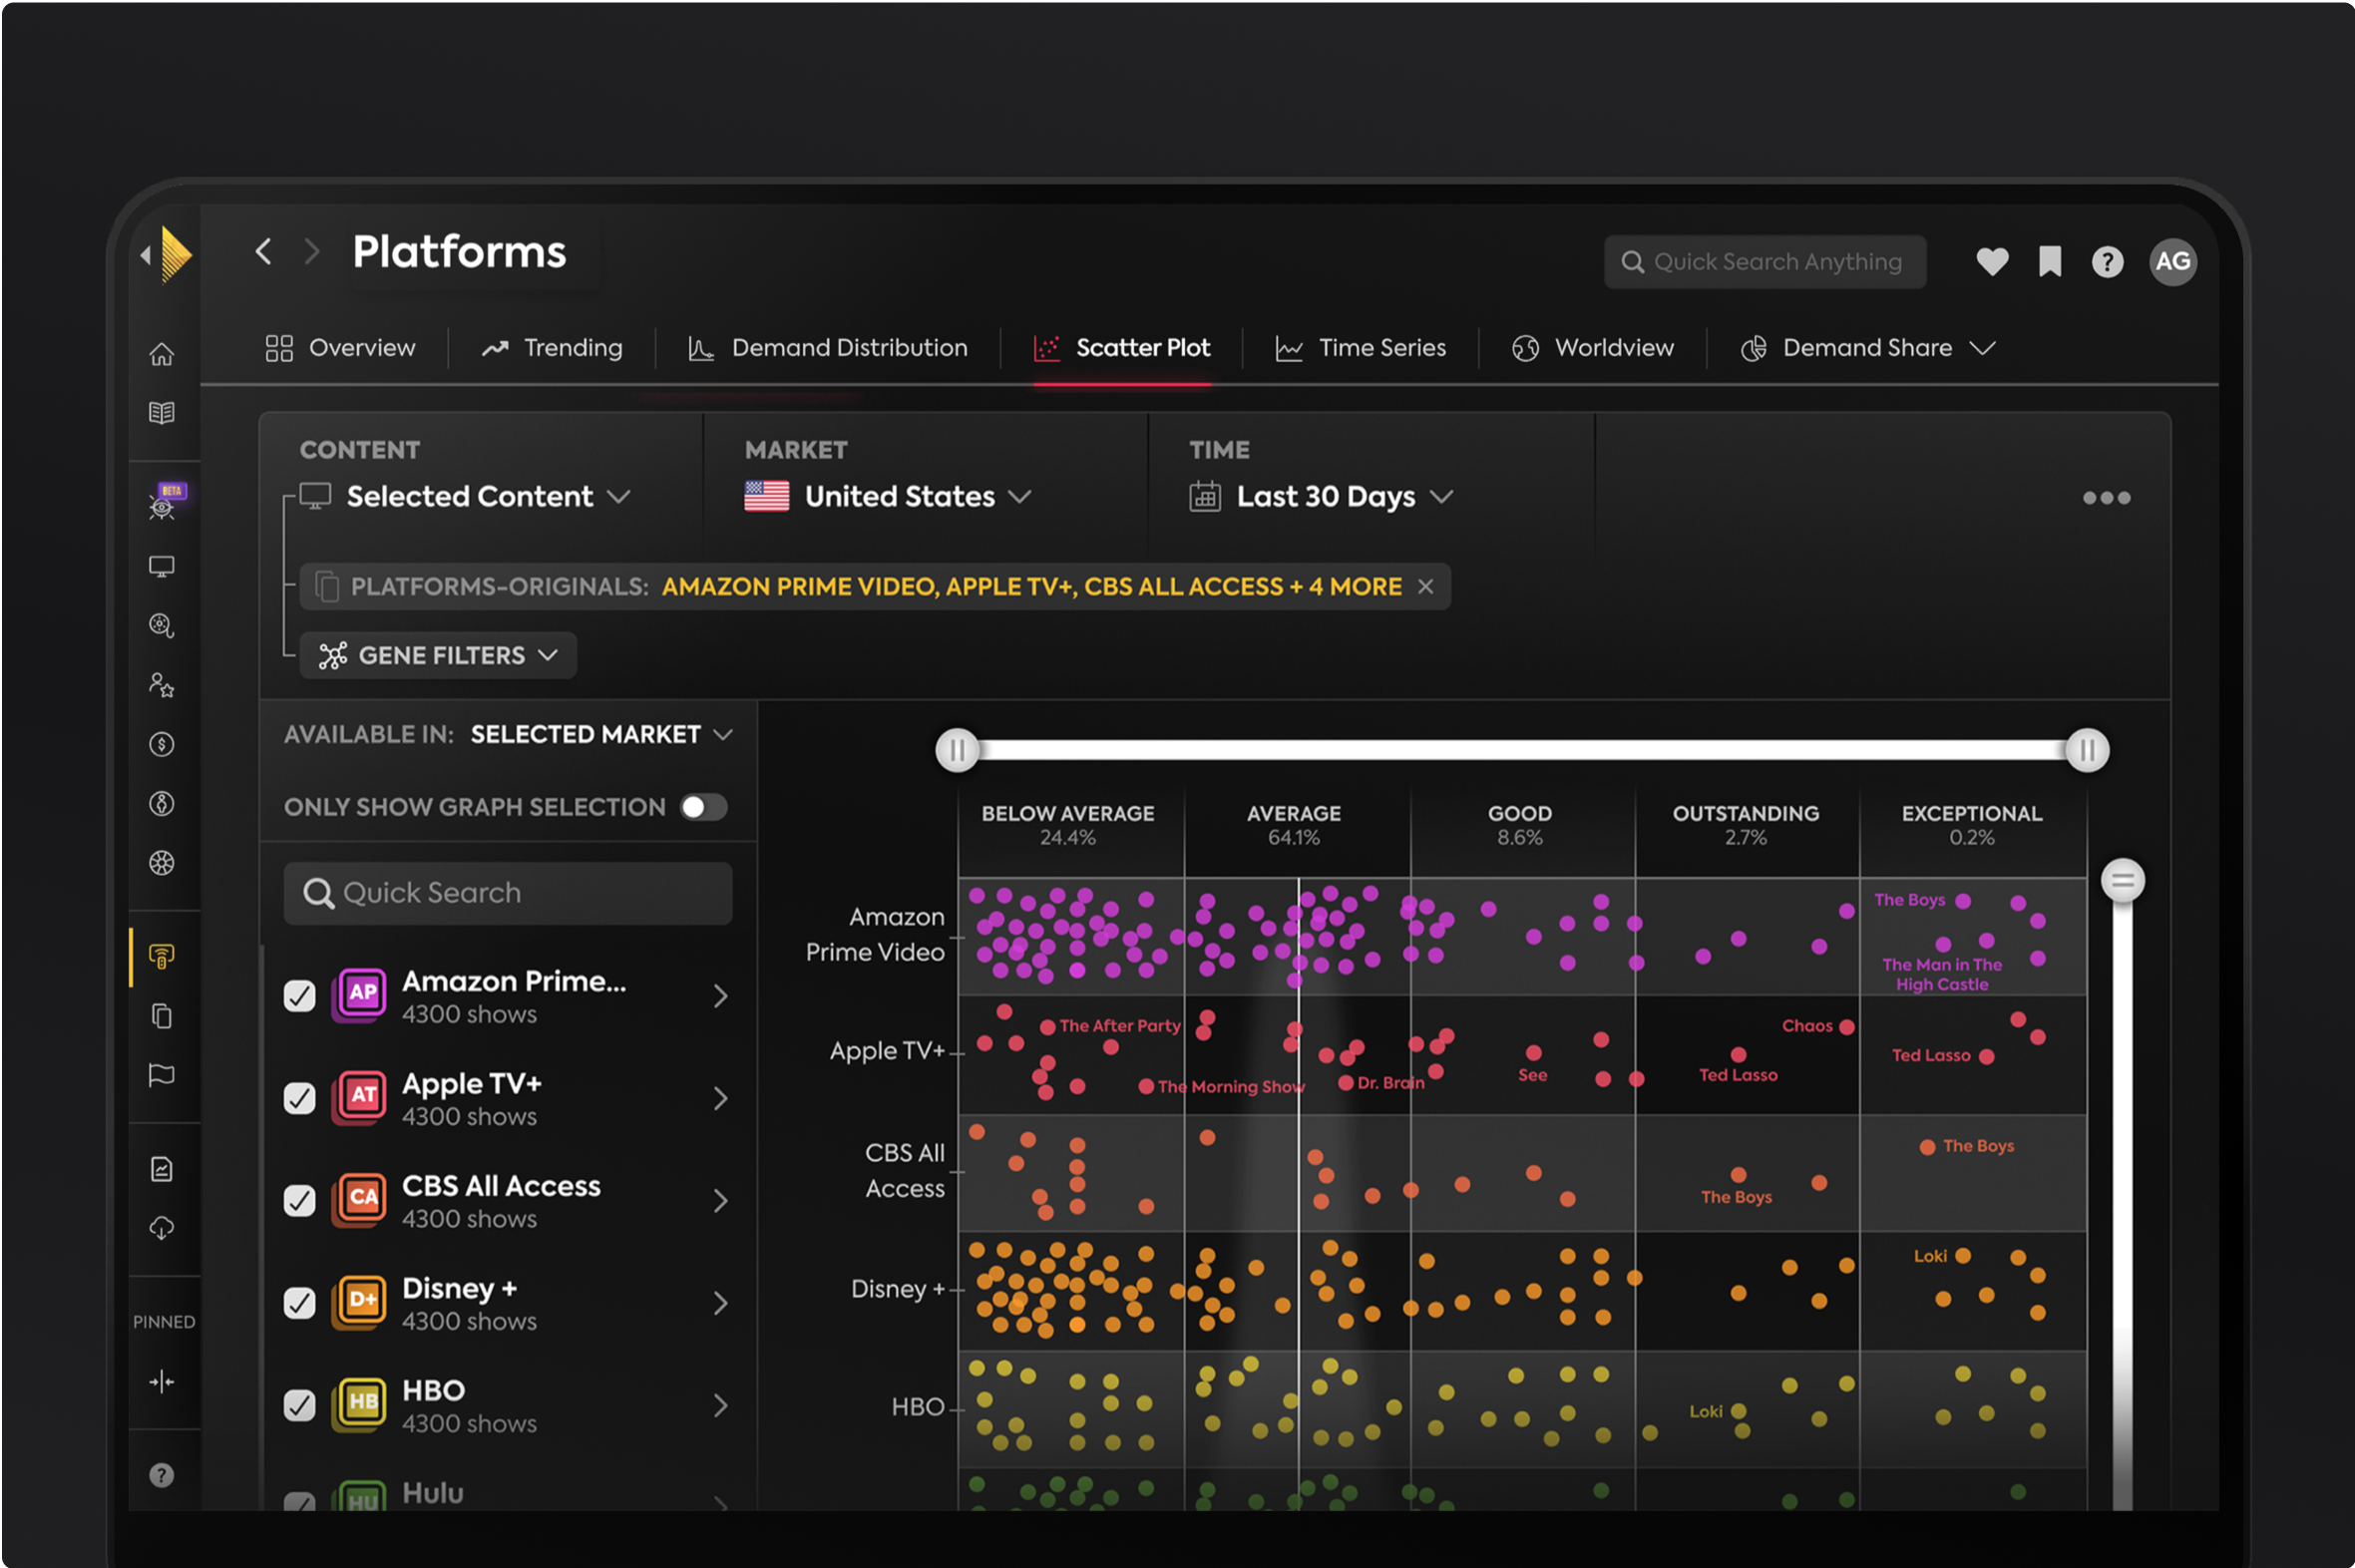Image resolution: width=2355 pixels, height=1568 pixels.
Task: Go forward using the right arrow
Action: pyautogui.click(x=312, y=251)
